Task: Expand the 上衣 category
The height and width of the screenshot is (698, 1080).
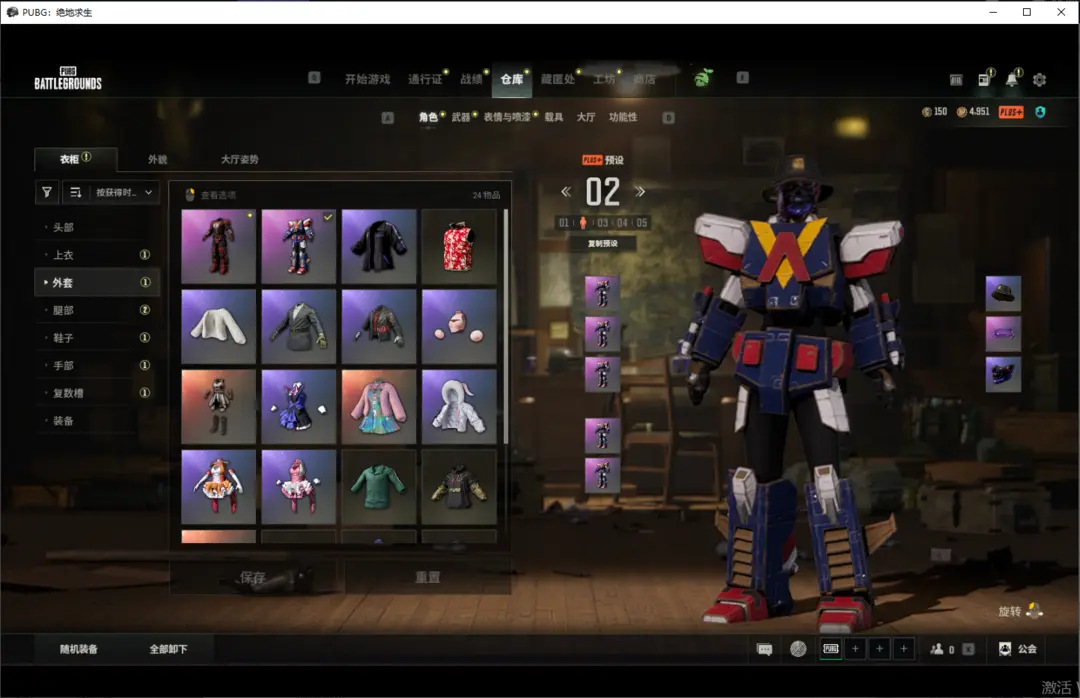Action: 97,254
